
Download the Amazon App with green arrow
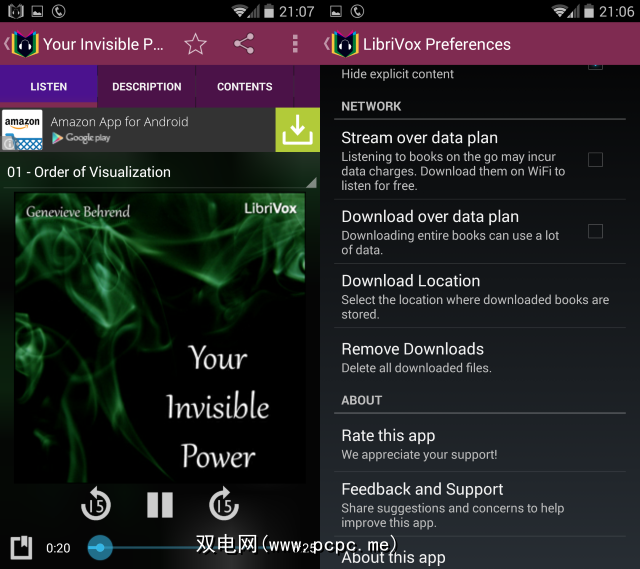(x=298, y=130)
